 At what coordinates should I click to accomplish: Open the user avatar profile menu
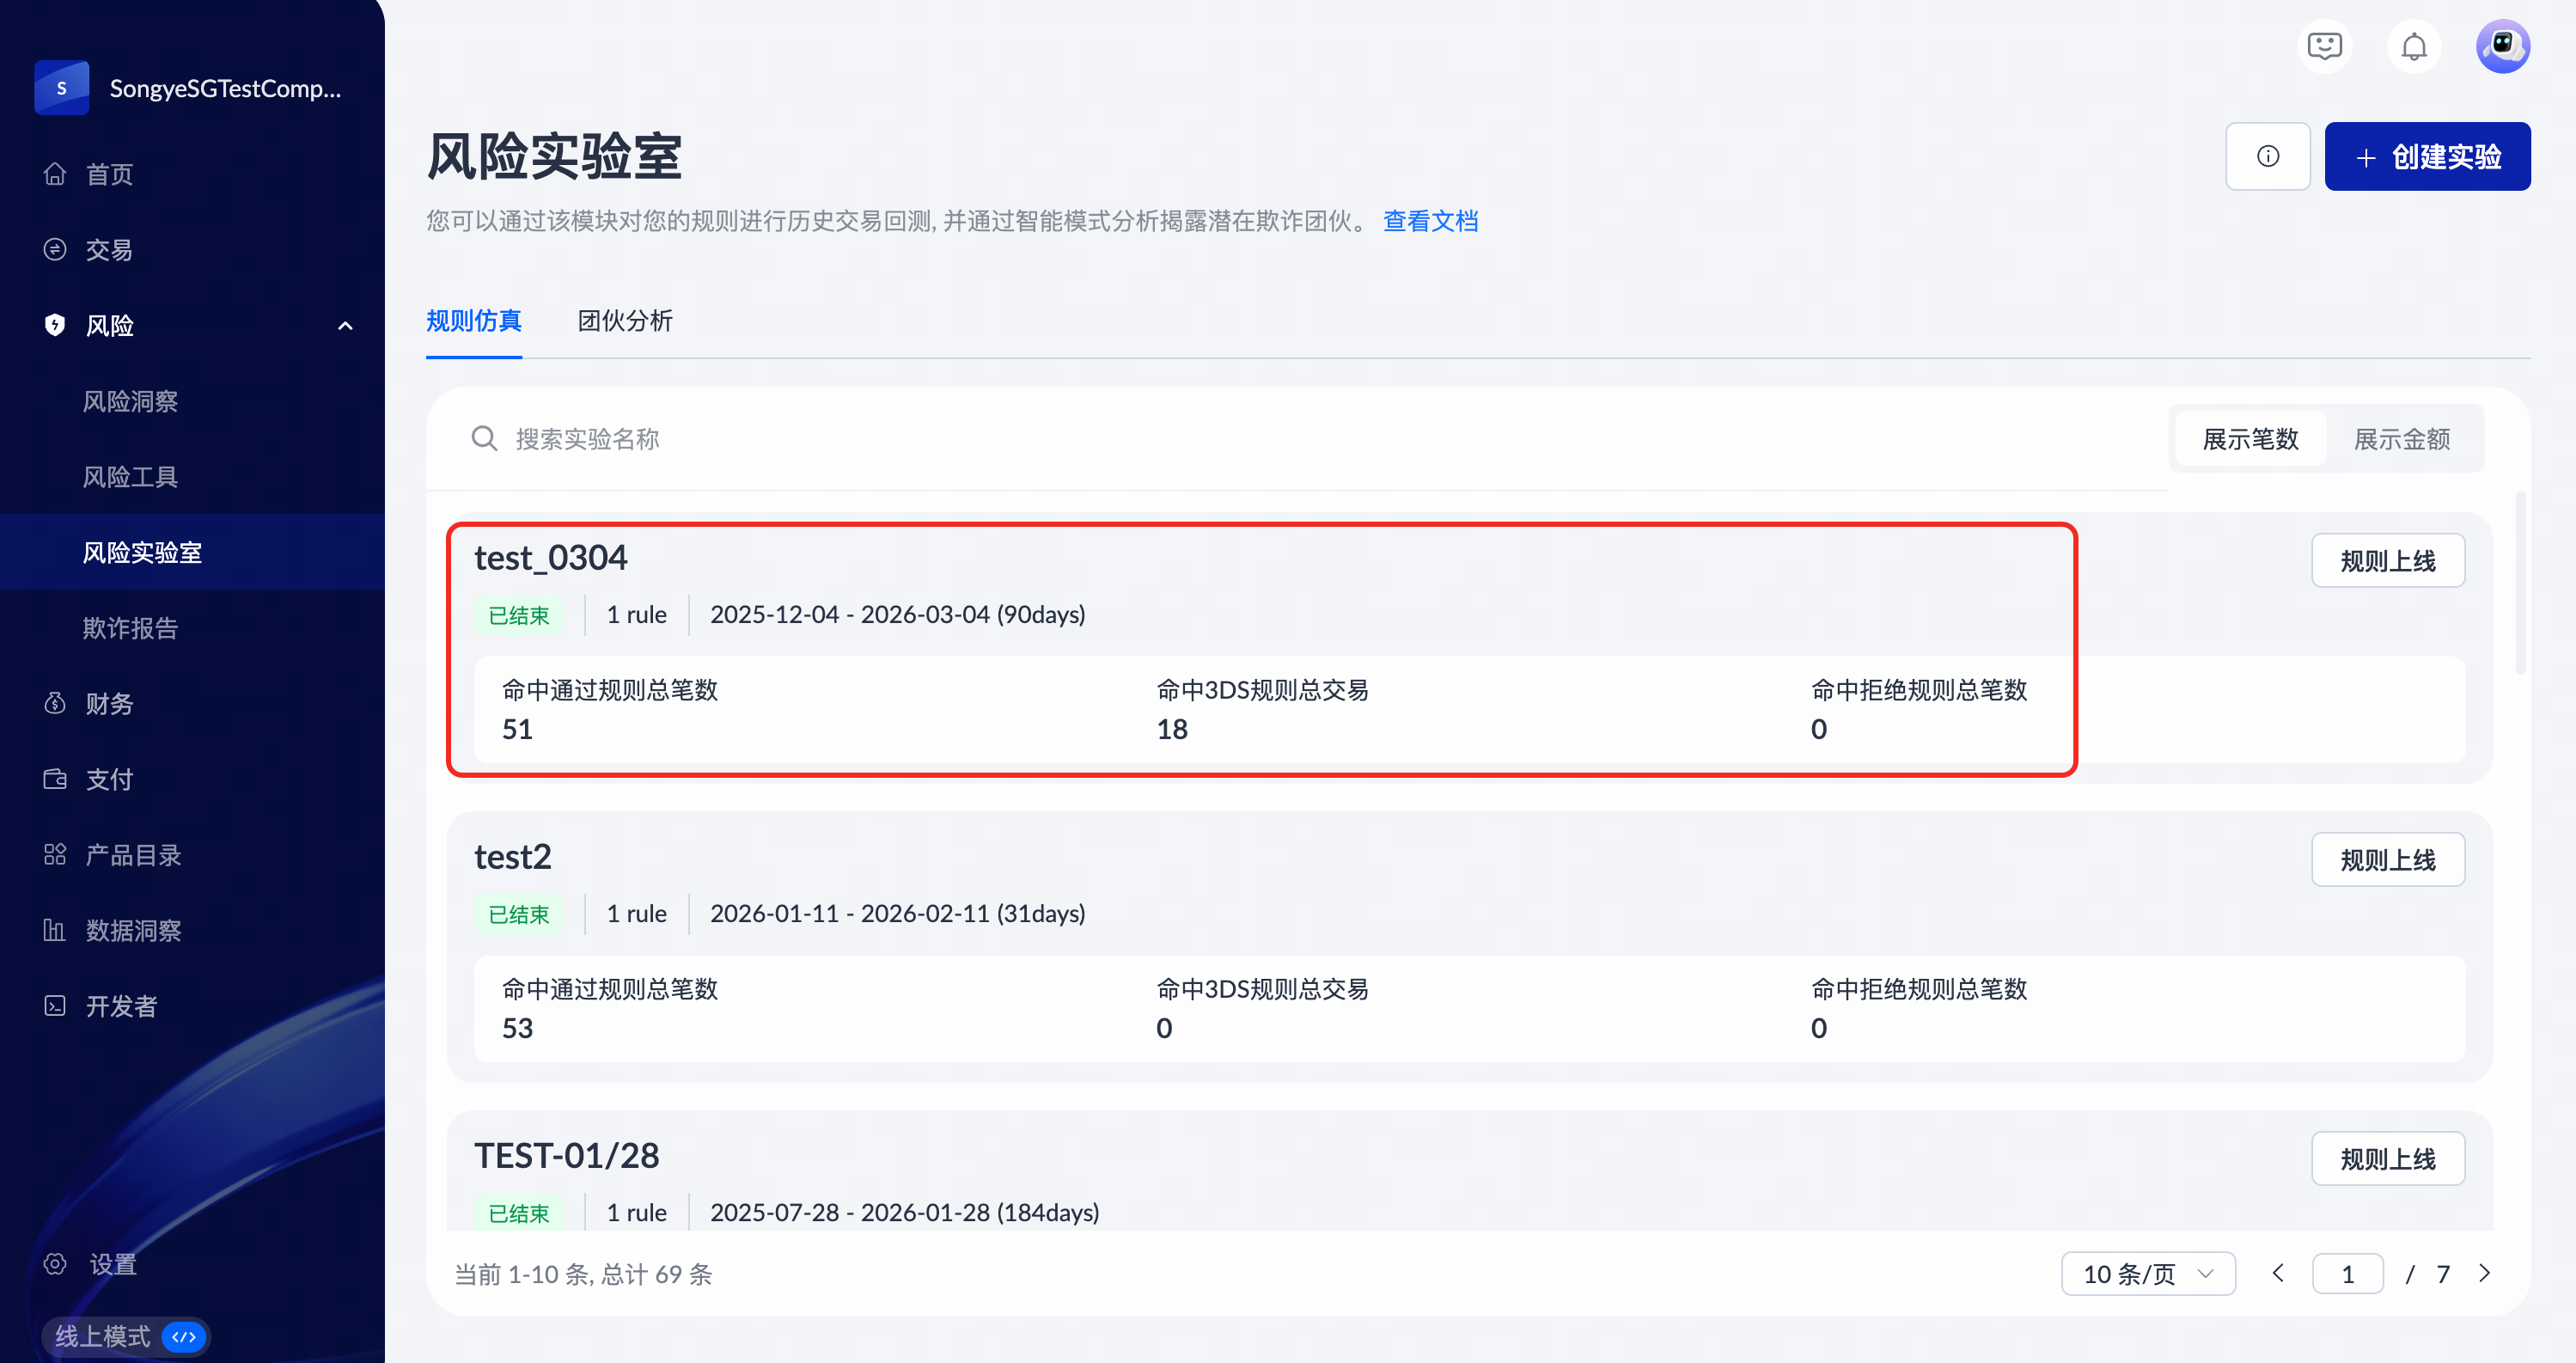point(2502,46)
